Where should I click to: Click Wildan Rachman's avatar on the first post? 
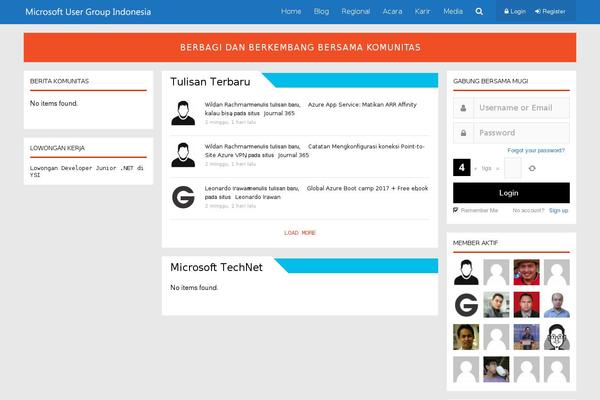pyautogui.click(x=183, y=113)
